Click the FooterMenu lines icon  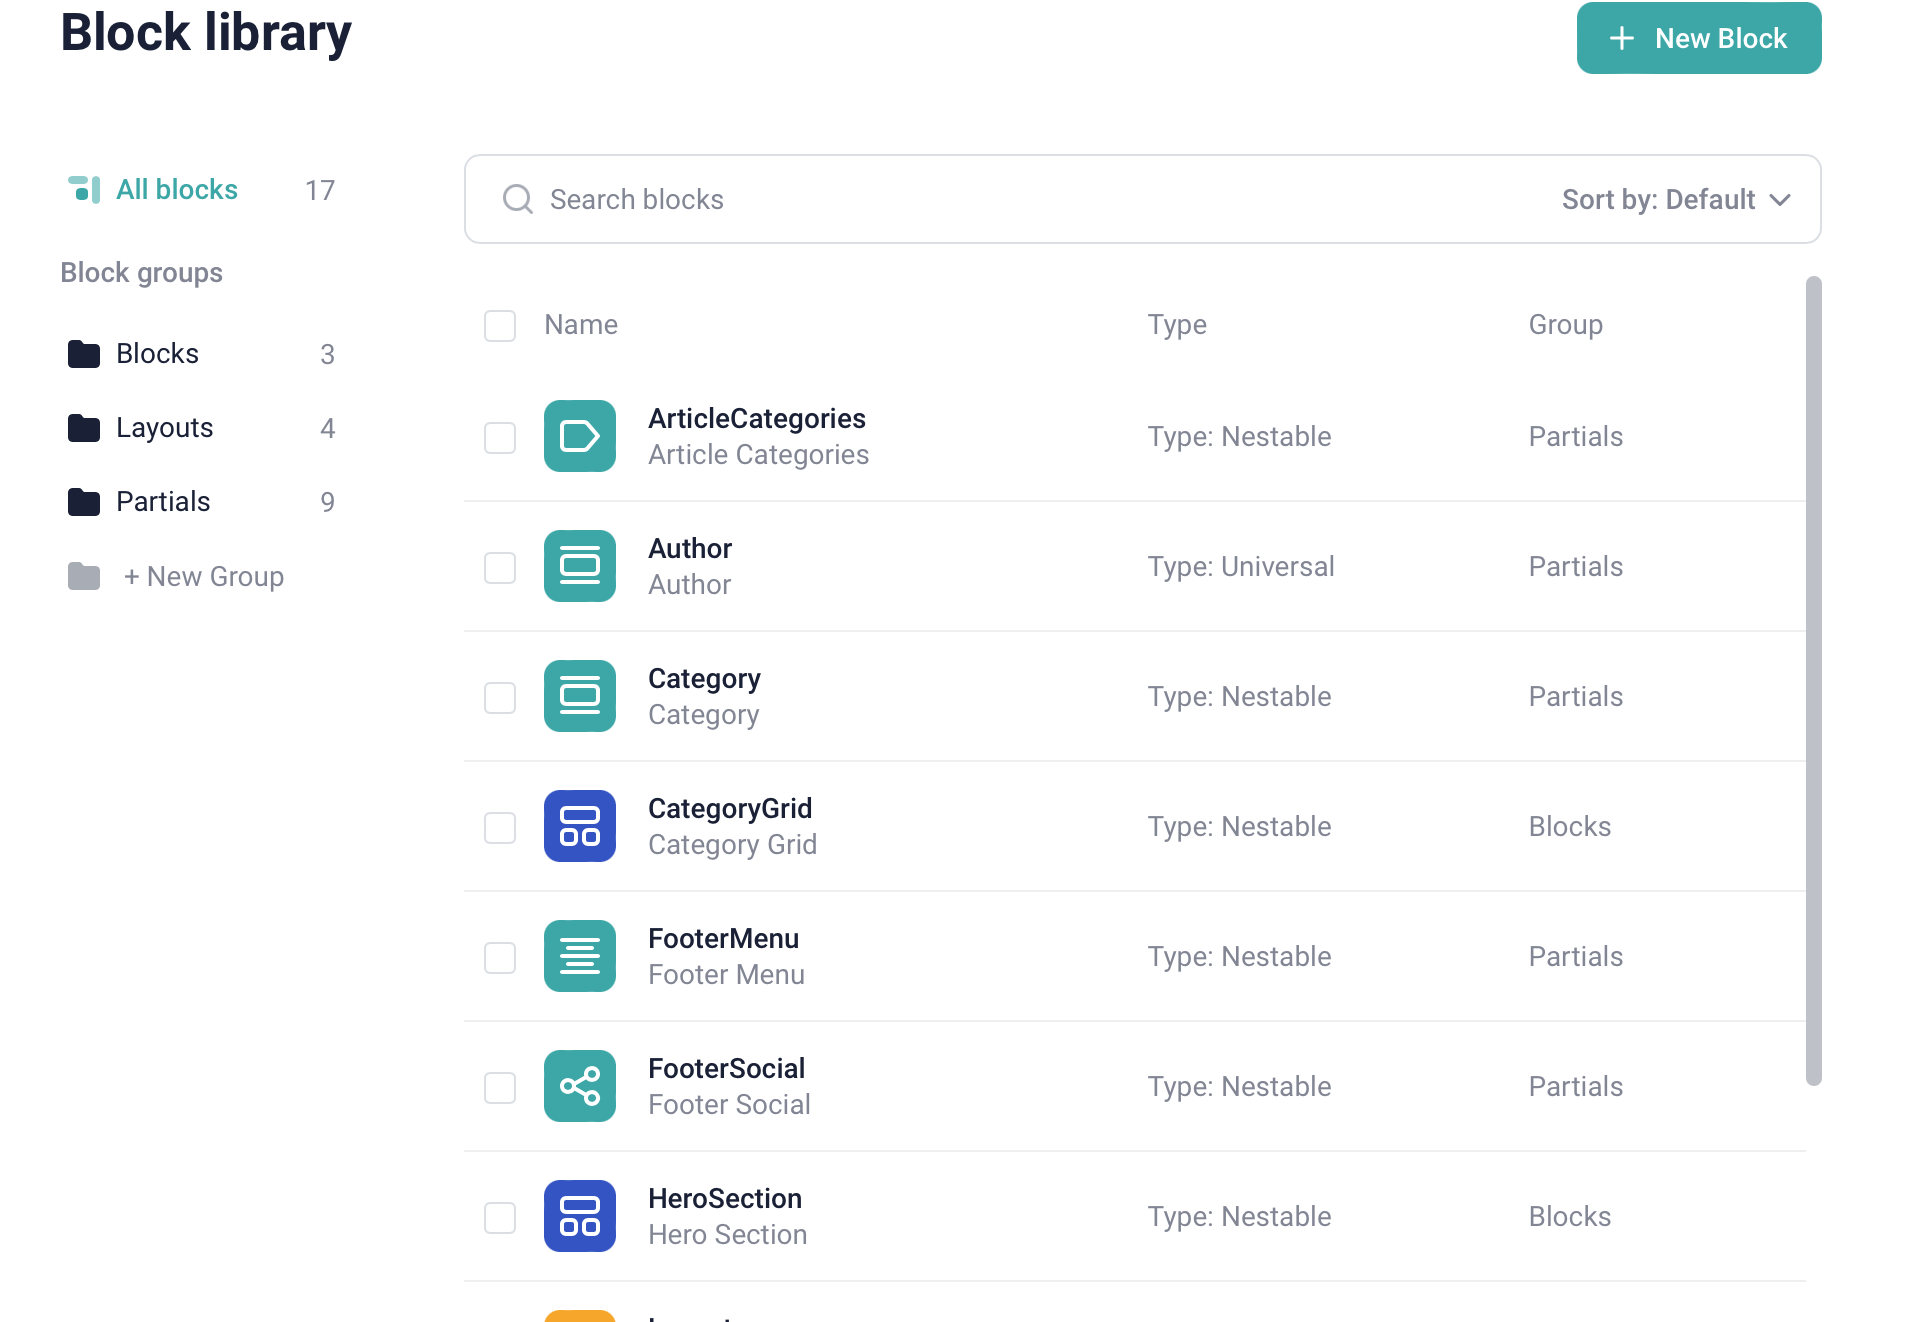pyautogui.click(x=579, y=956)
